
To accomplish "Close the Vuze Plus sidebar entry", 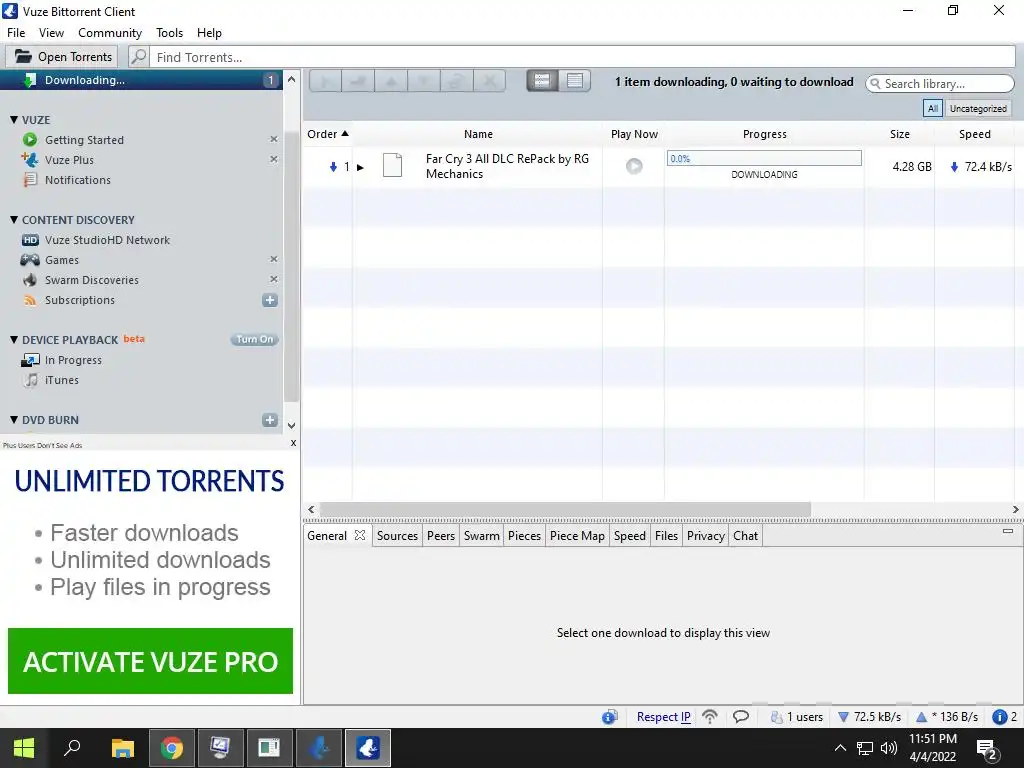I will click(274, 159).
